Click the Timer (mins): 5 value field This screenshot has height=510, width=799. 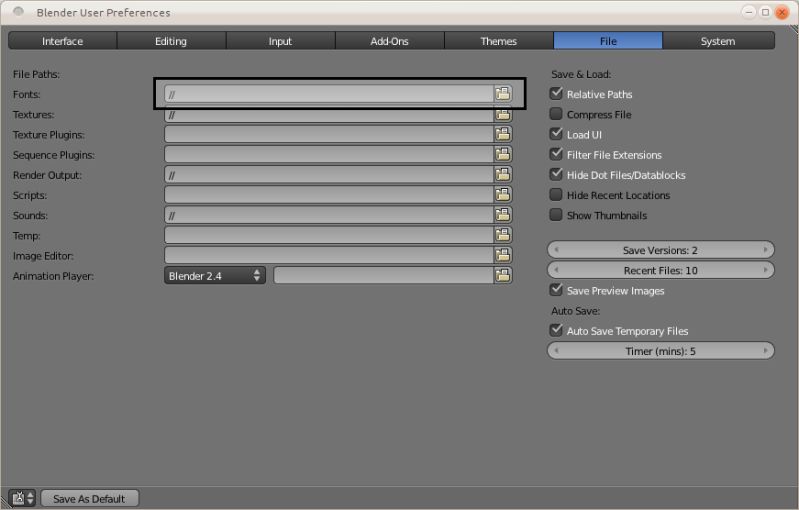pyautogui.click(x=660, y=351)
